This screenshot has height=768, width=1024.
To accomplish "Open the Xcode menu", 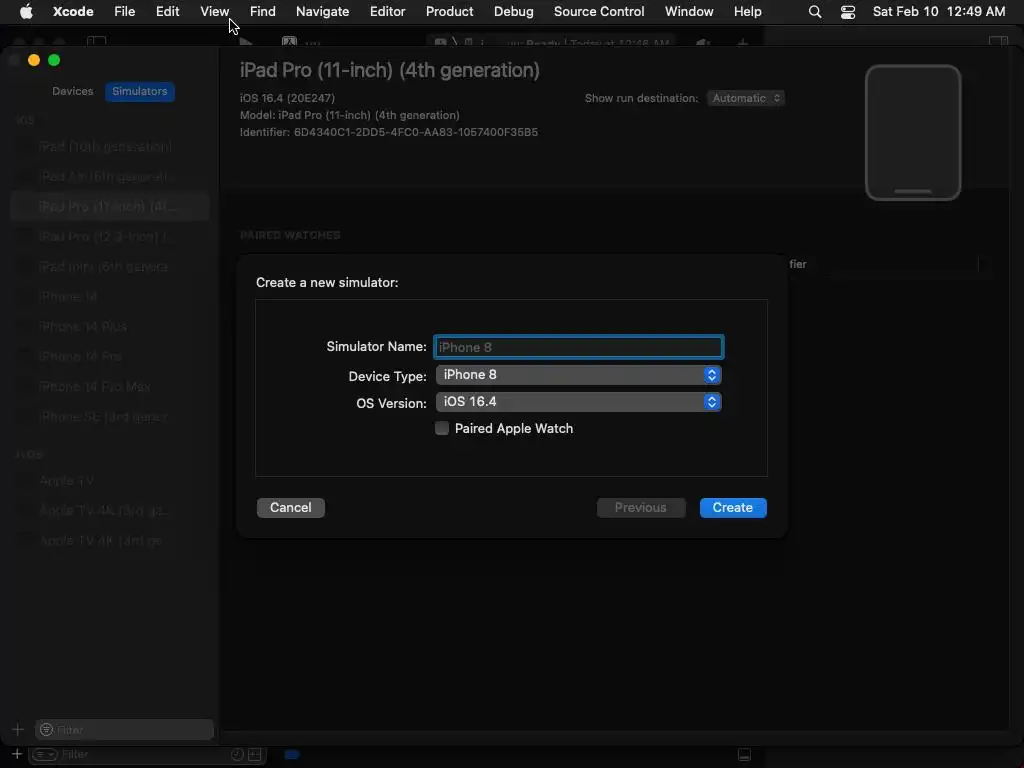I will click(x=73, y=11).
